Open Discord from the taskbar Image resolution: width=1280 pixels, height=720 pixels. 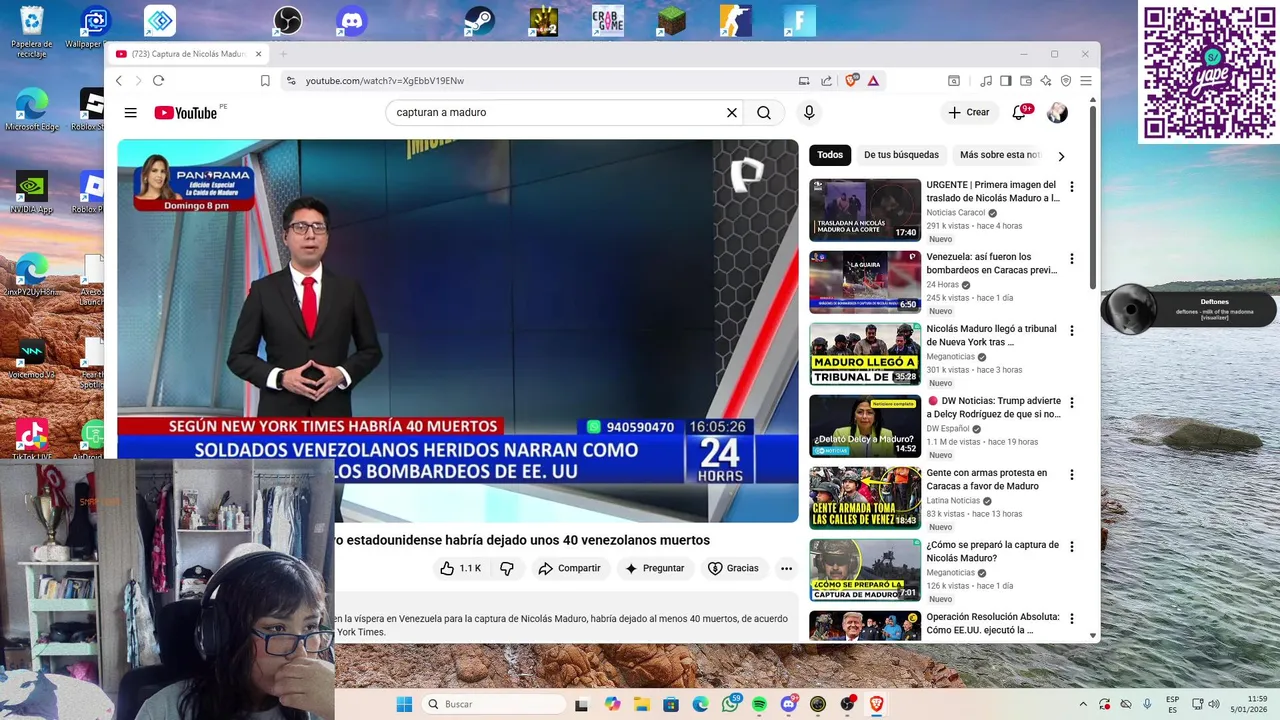(x=788, y=704)
